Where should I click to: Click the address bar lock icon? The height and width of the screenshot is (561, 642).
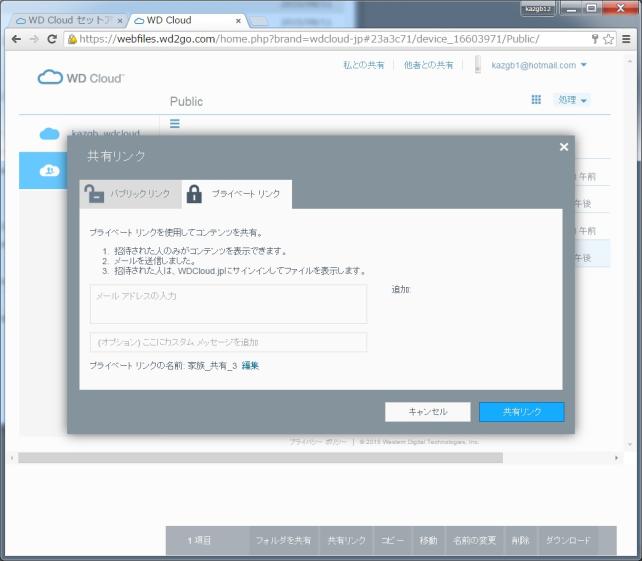[x=72, y=39]
